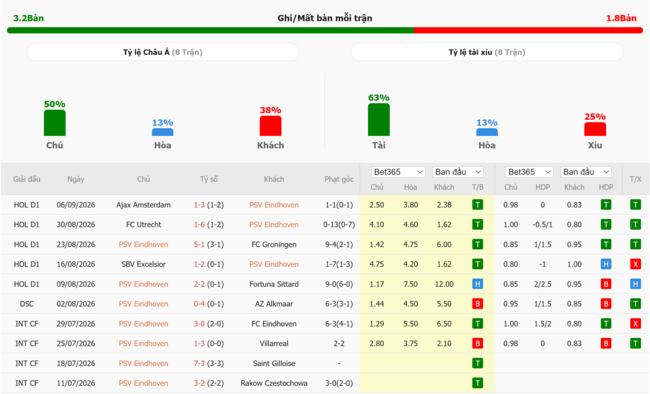Click red B result icon in AZ Alkmaar T/B column
Screen dimensions: 650x394
(478, 304)
